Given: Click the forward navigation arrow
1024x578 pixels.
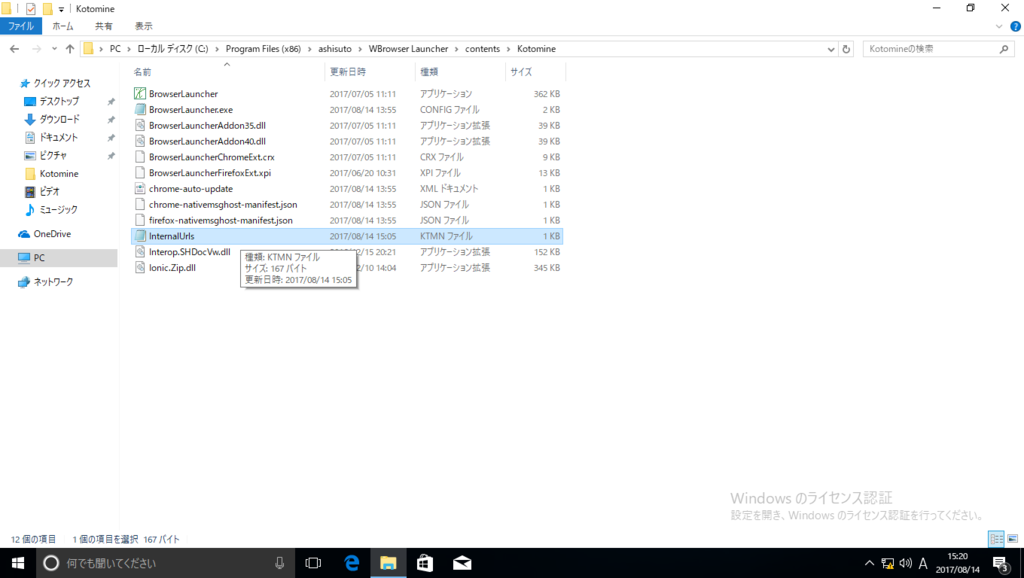Looking at the screenshot, I should (37, 49).
